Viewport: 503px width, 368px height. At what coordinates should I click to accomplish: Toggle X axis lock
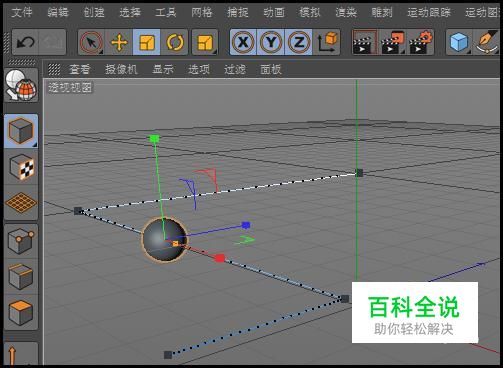tap(243, 42)
